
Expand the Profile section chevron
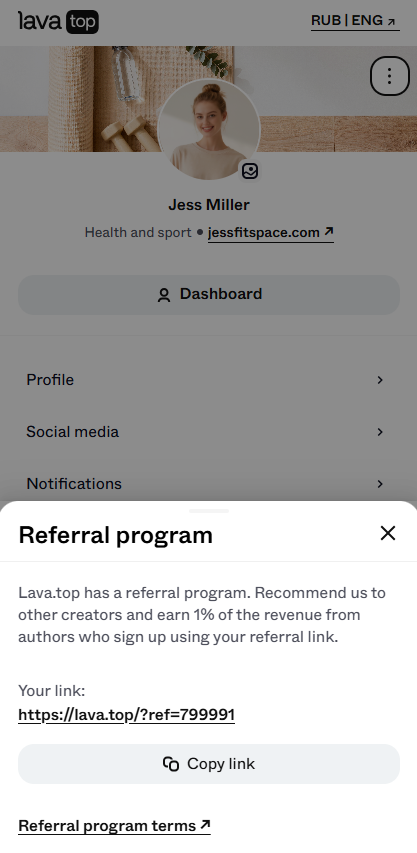tap(380, 380)
